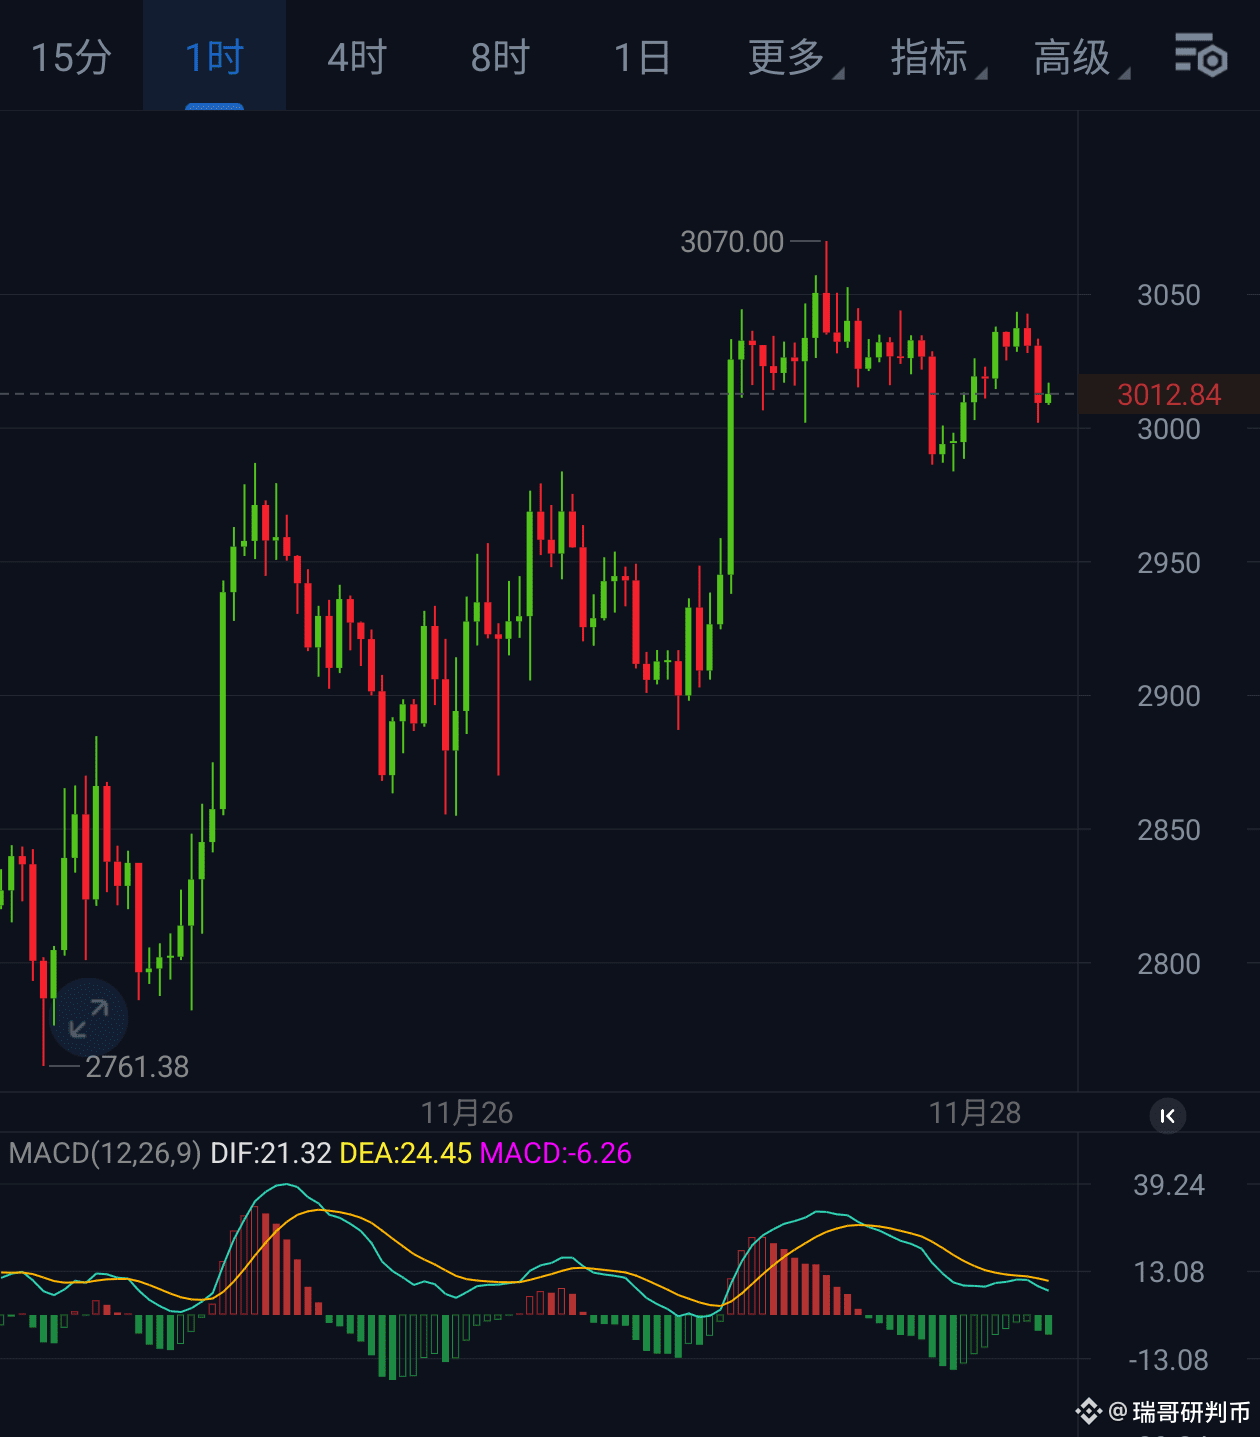Select the 1时 timeframe tab
1260x1437 pixels.
click(x=214, y=57)
